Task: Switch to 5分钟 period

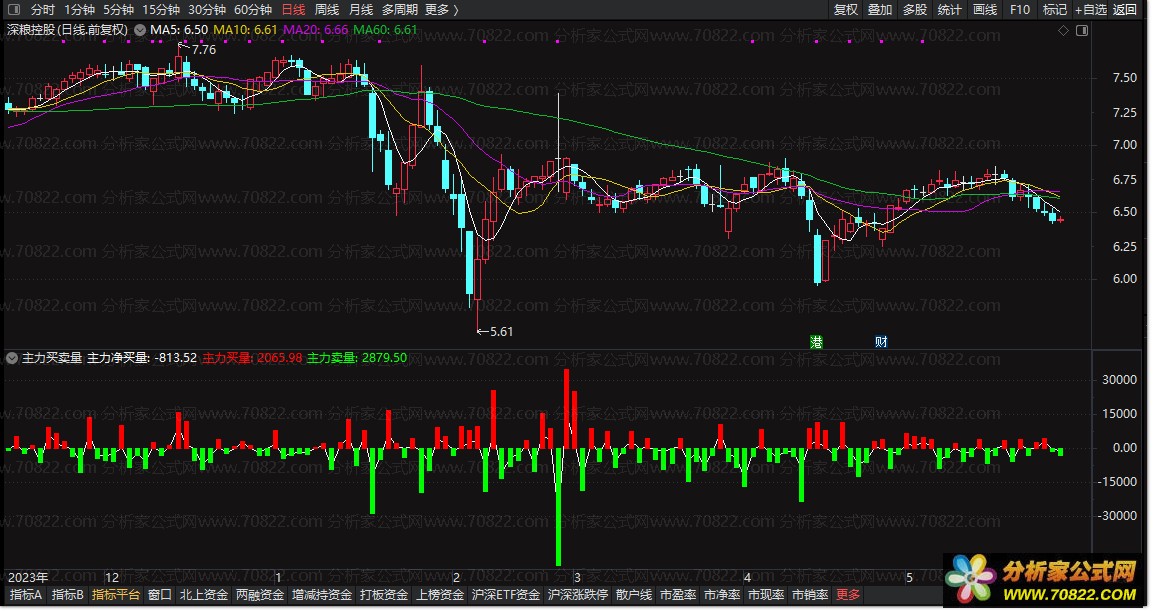Action: click(118, 10)
